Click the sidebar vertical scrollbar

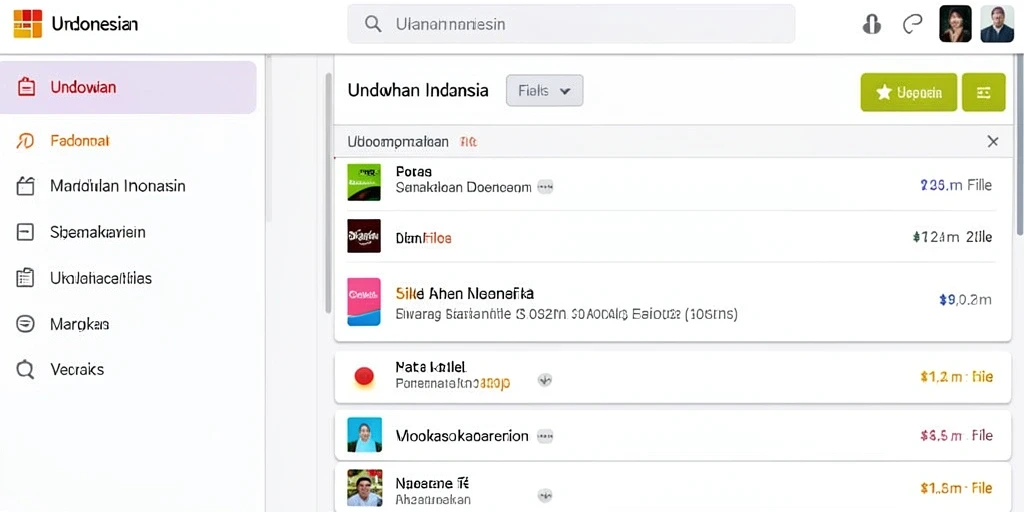[267, 137]
